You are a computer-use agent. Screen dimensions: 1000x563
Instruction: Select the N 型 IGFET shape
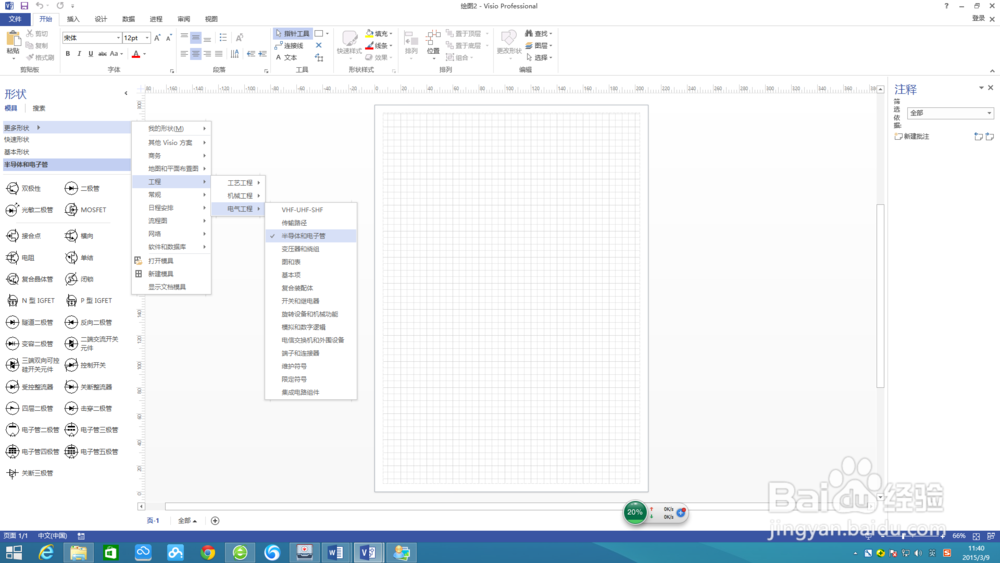pyautogui.click(x=30, y=300)
